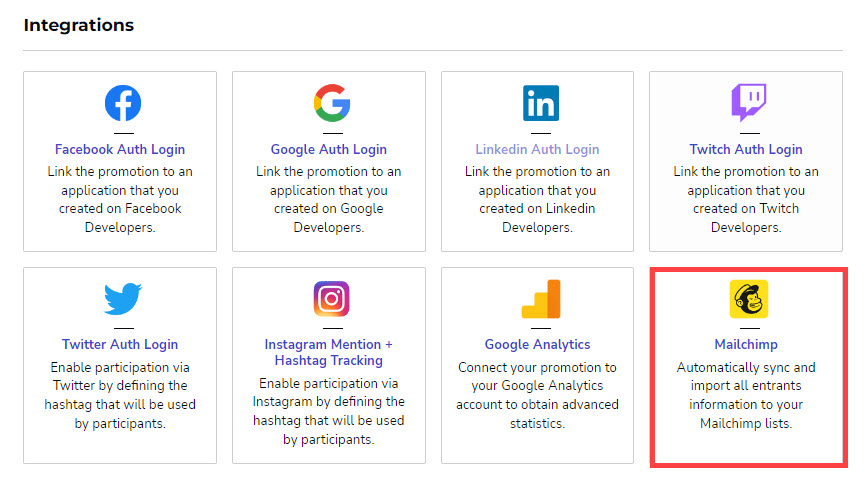
Task: Select the Mailchimp card description text
Action: [x=747, y=396]
